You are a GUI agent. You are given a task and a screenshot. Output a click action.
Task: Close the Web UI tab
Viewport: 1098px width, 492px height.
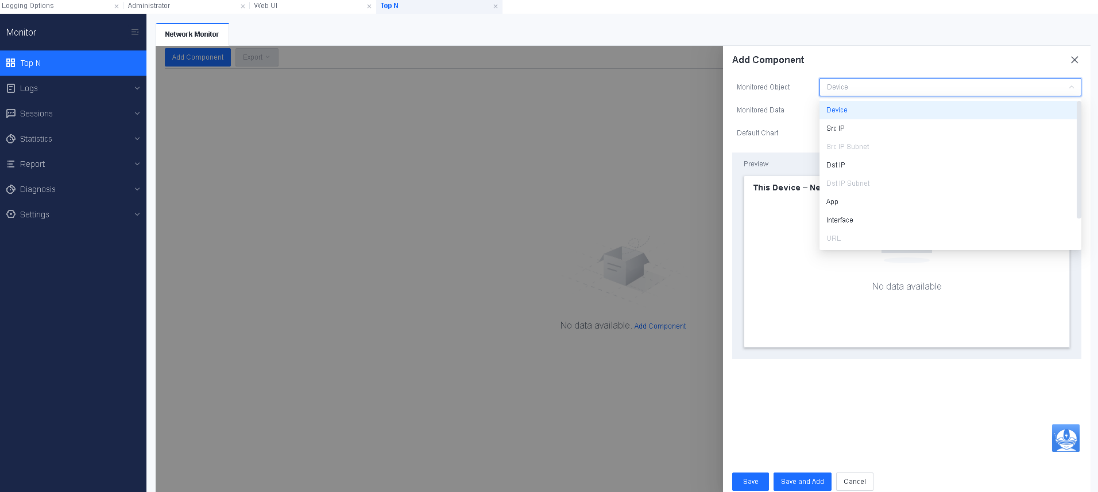click(x=369, y=6)
